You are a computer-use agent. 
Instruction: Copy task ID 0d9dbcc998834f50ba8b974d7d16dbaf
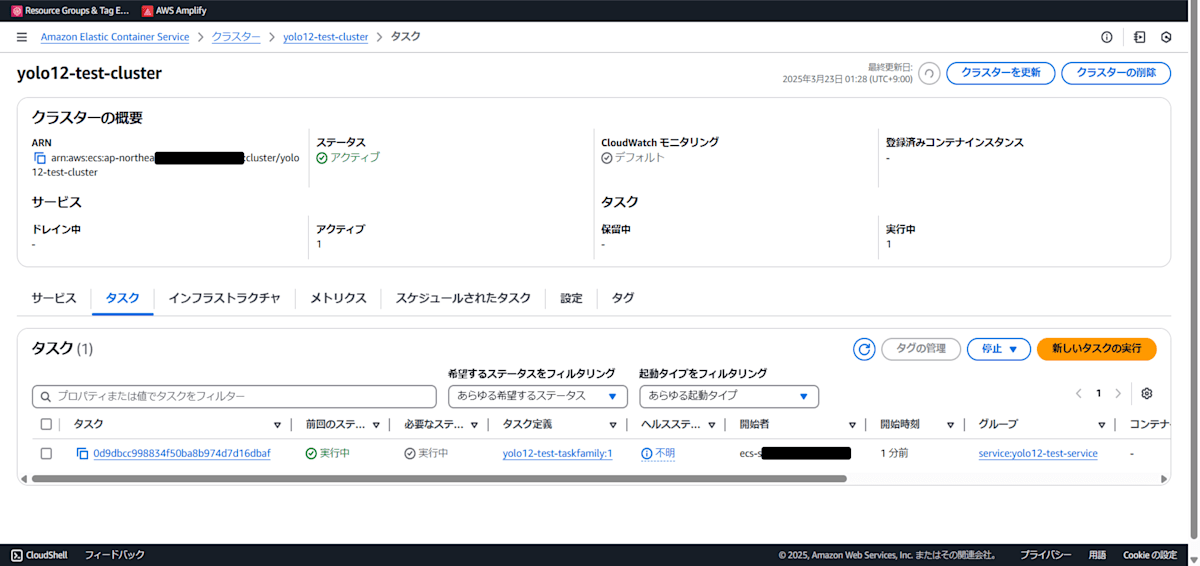[82, 454]
